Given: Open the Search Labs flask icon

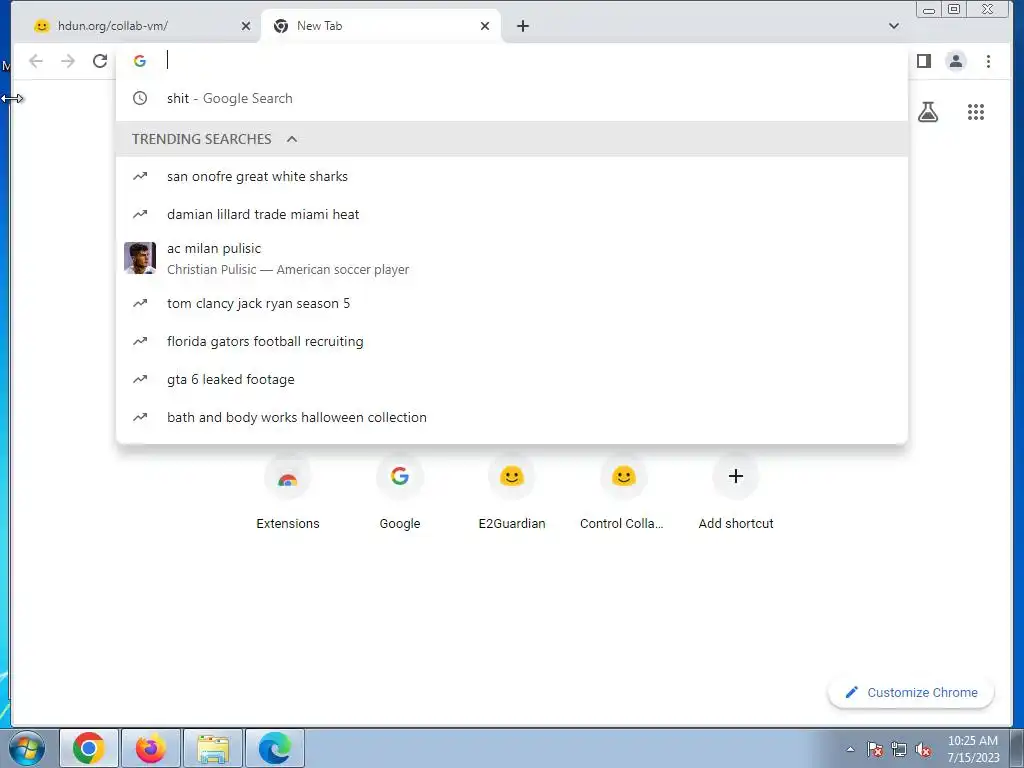Looking at the screenshot, I should click(x=927, y=112).
